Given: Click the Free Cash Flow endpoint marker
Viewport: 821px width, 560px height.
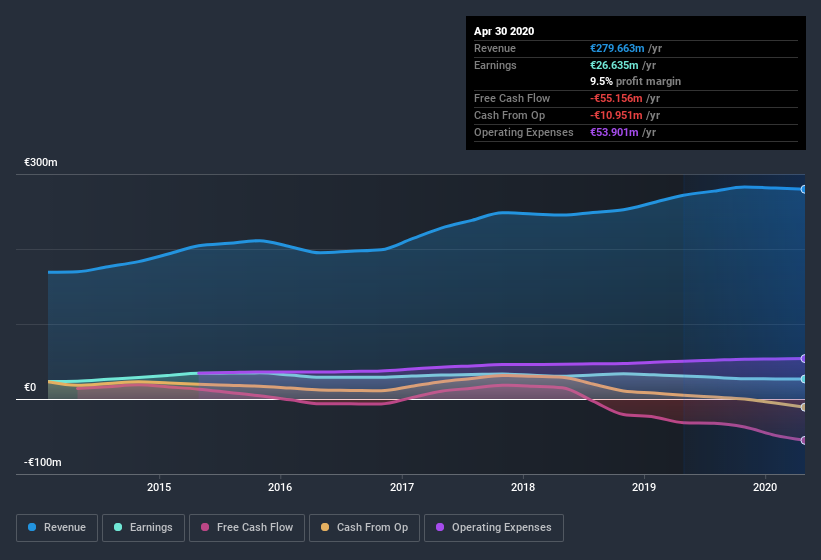Looking at the screenshot, I should 803,440.
